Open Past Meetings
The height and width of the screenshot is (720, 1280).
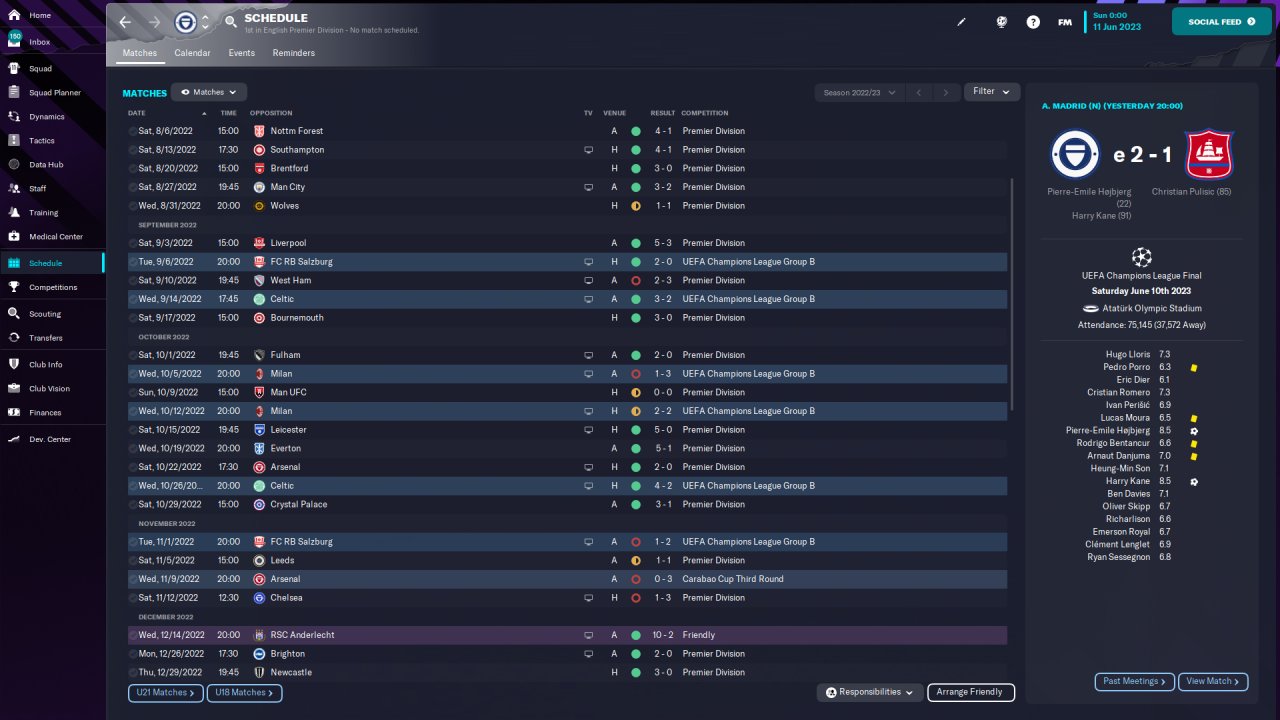click(1134, 681)
